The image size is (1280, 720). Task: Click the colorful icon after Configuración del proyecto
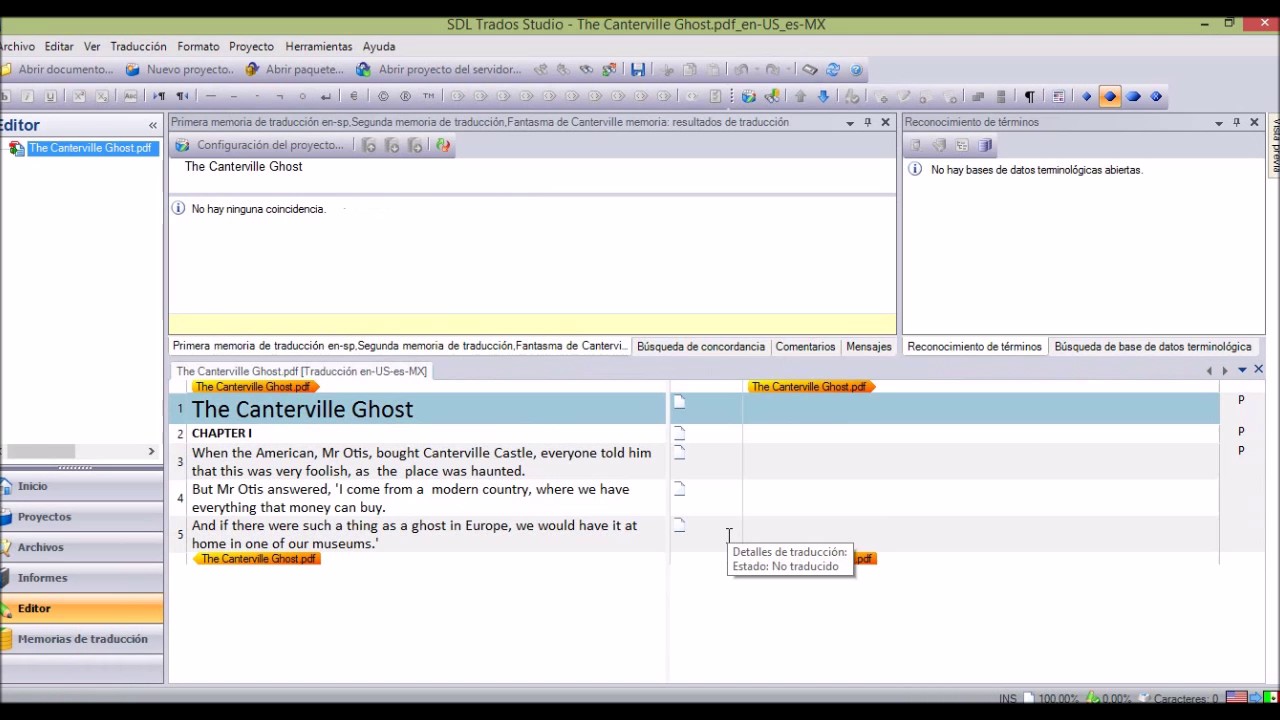point(443,146)
